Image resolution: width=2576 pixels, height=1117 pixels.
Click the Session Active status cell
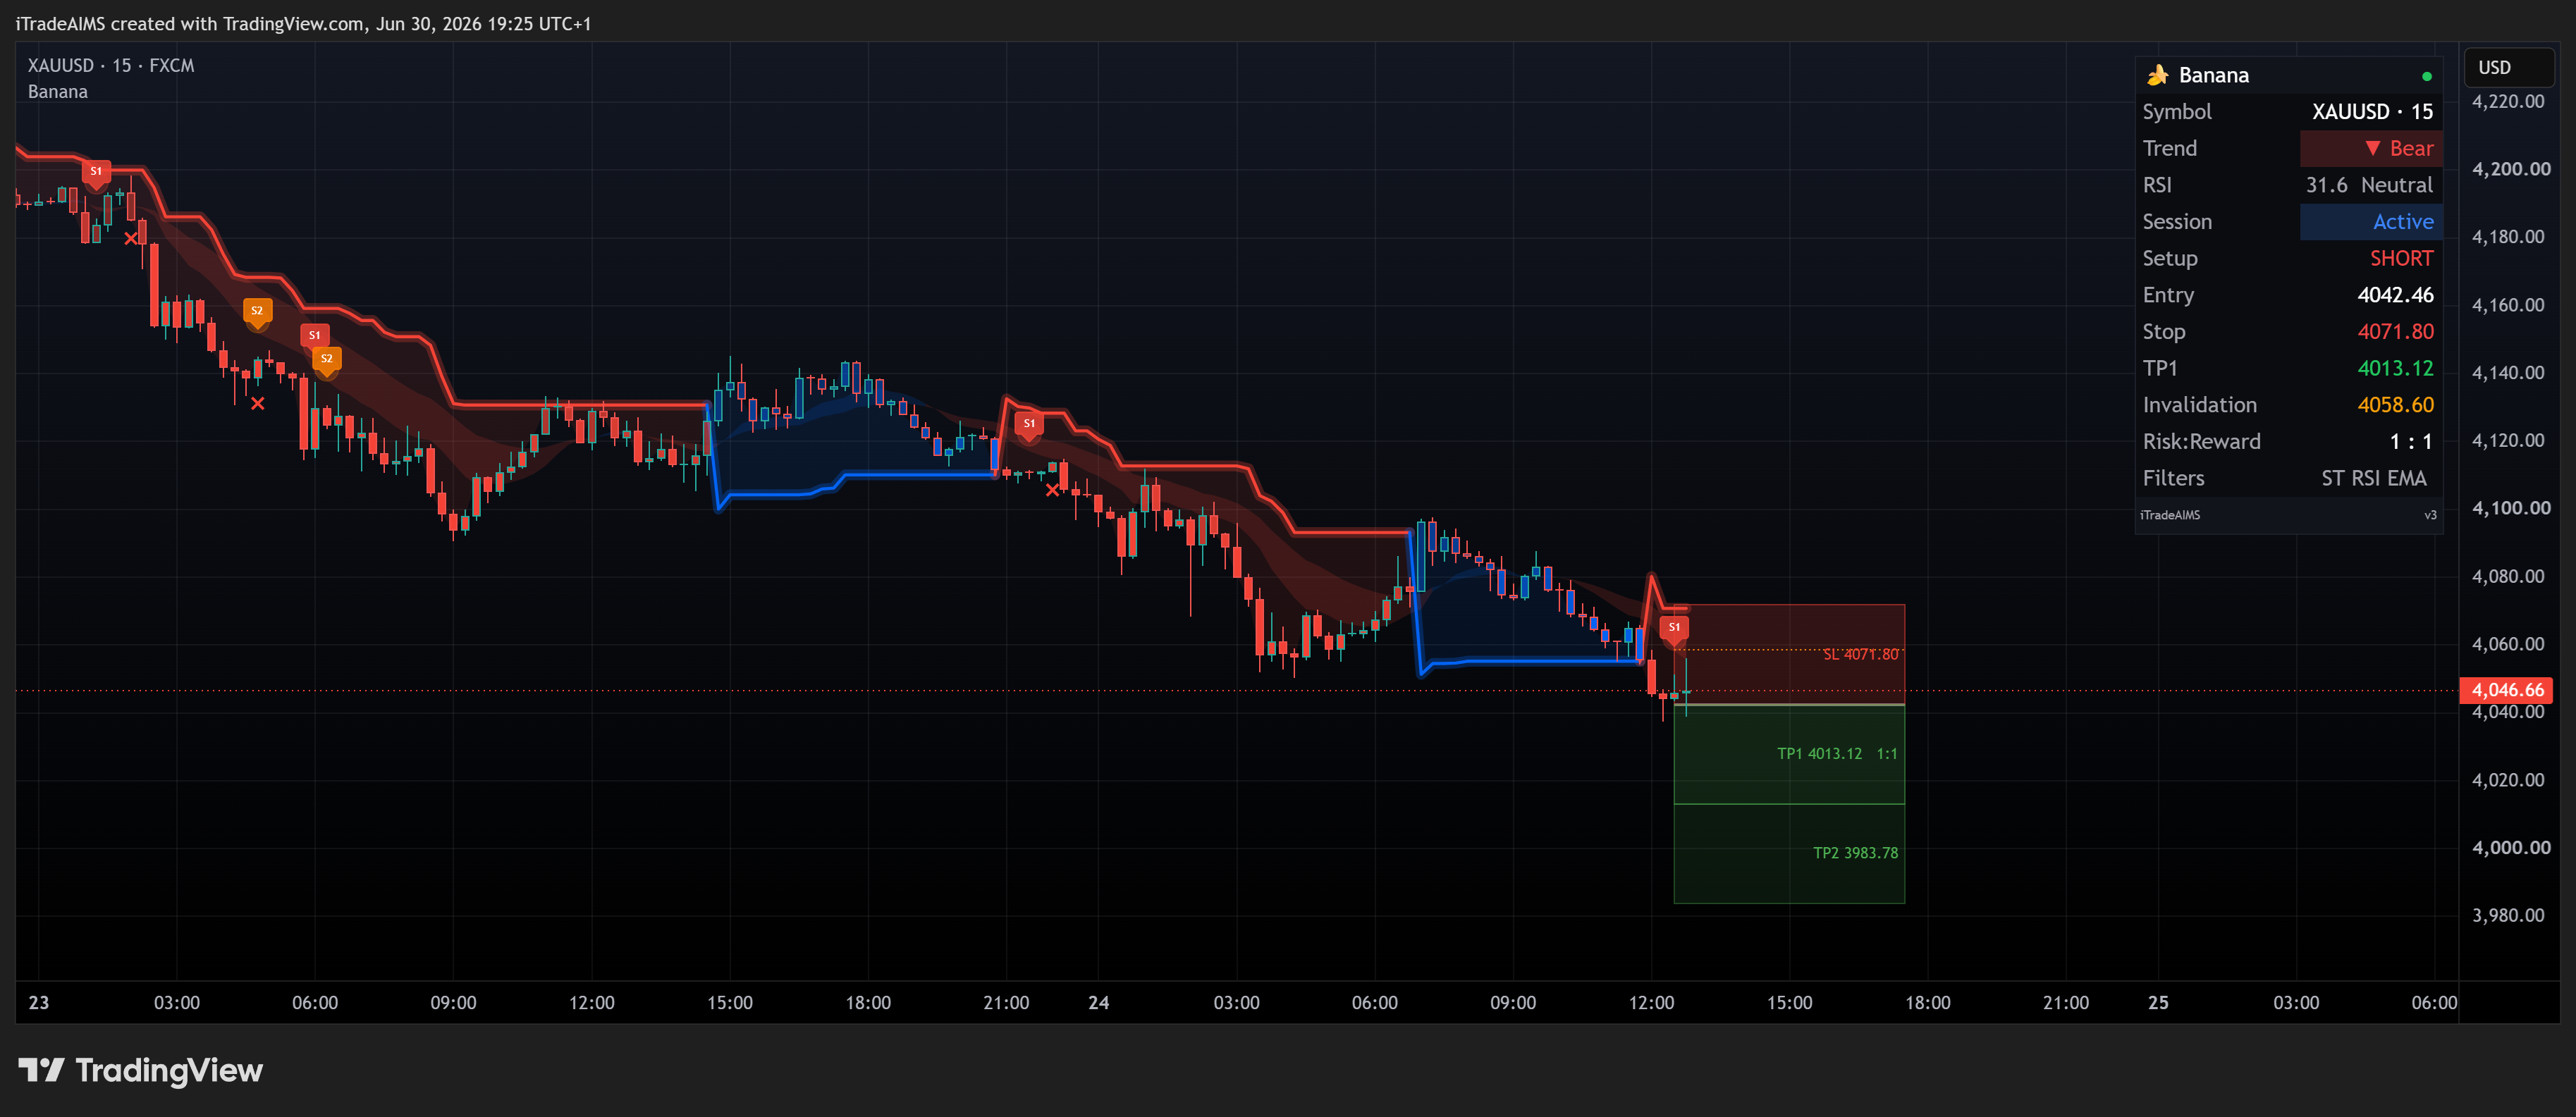point(2371,222)
